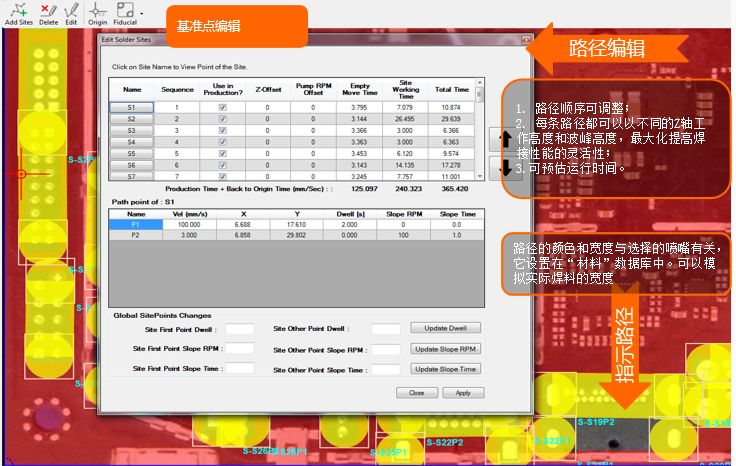
Task: Toggle Use in Production for S1
Action: coord(223,107)
